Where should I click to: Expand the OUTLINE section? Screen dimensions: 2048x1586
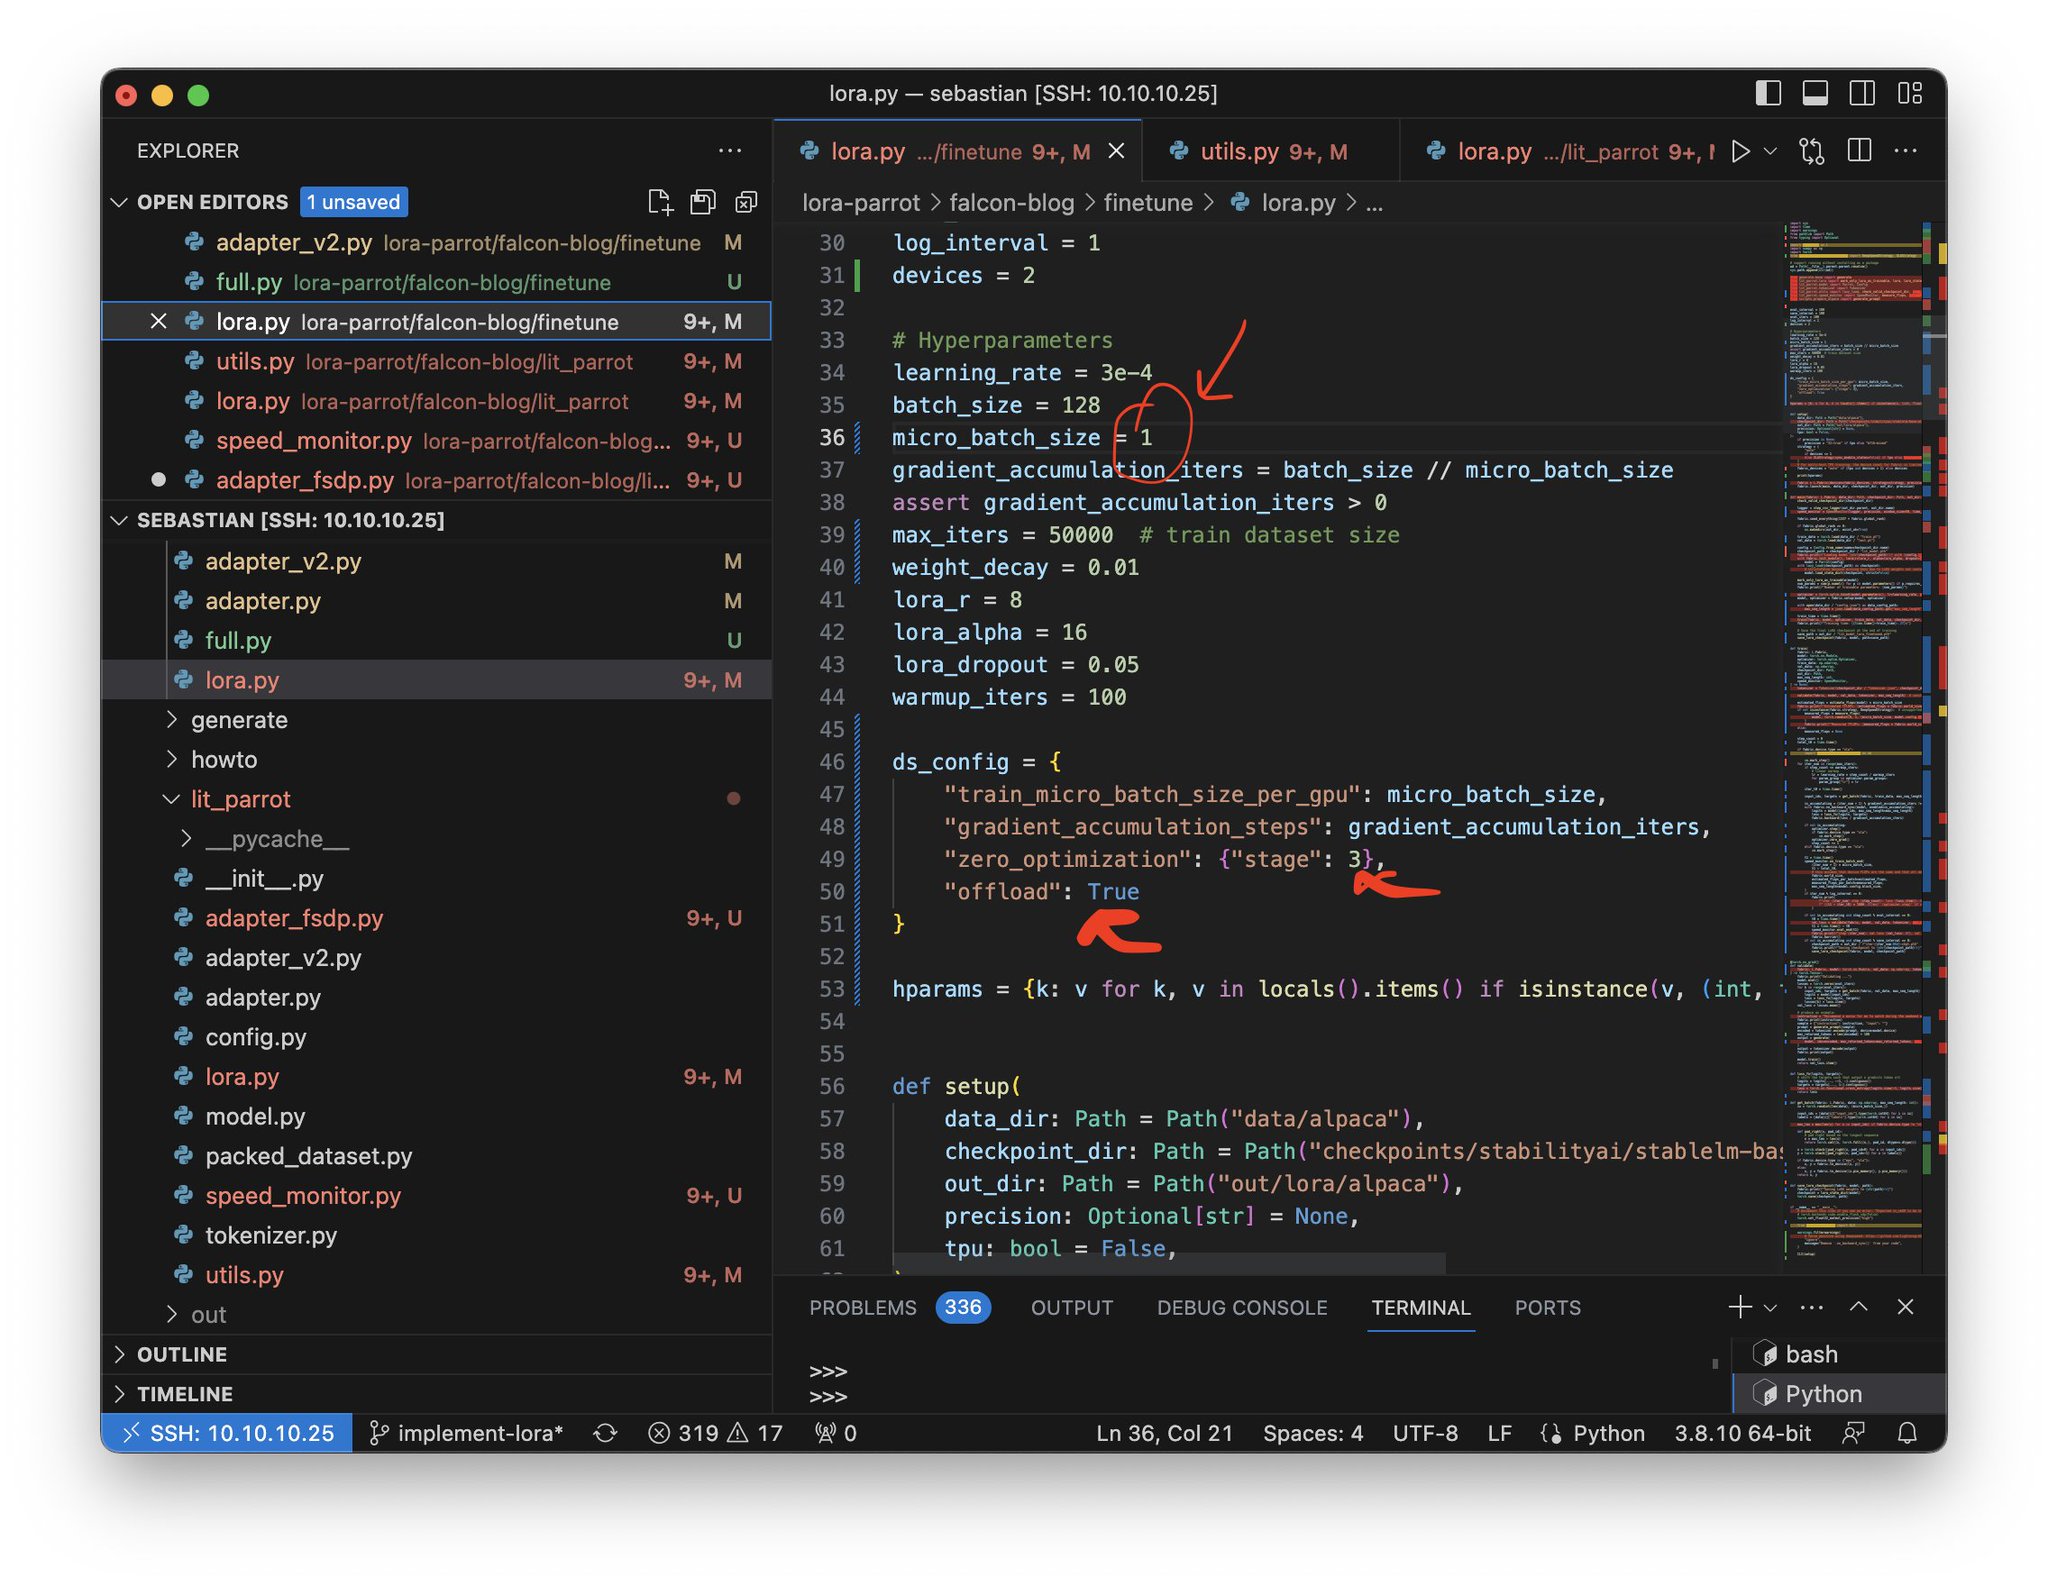(181, 1354)
